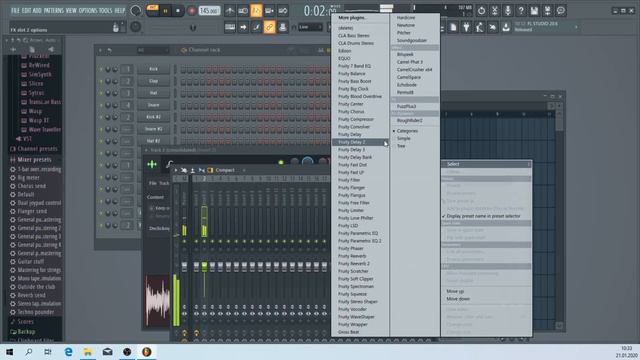The height and width of the screenshot is (360, 640).
Task: Click the Clap channel button
Action: 153,81
